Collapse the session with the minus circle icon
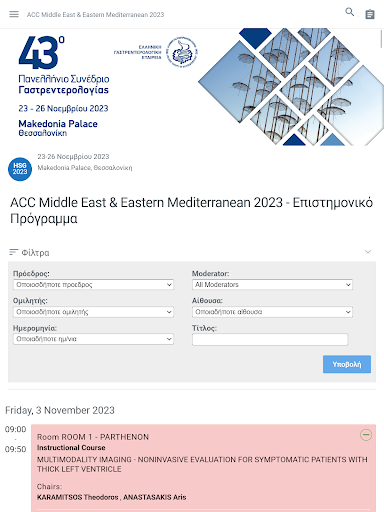This screenshot has height=512, width=384. coord(366,435)
